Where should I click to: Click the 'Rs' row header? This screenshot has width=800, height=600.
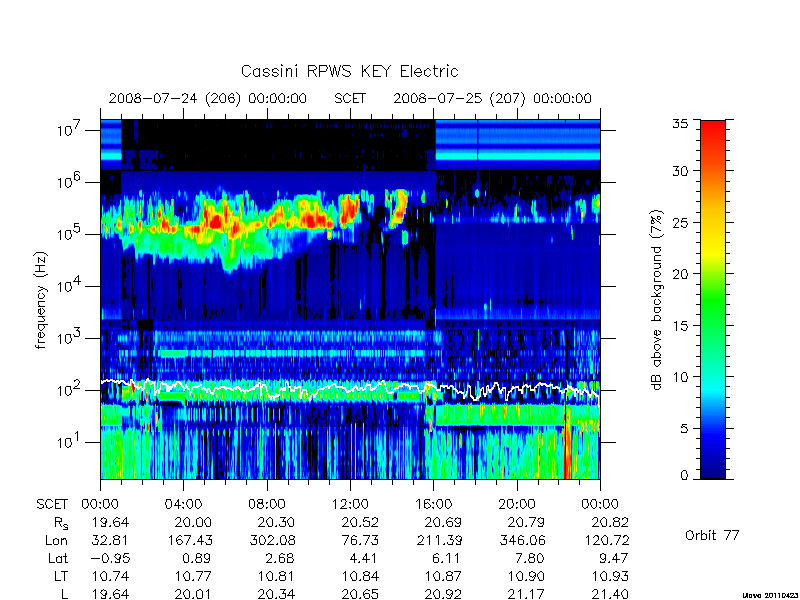[61, 523]
